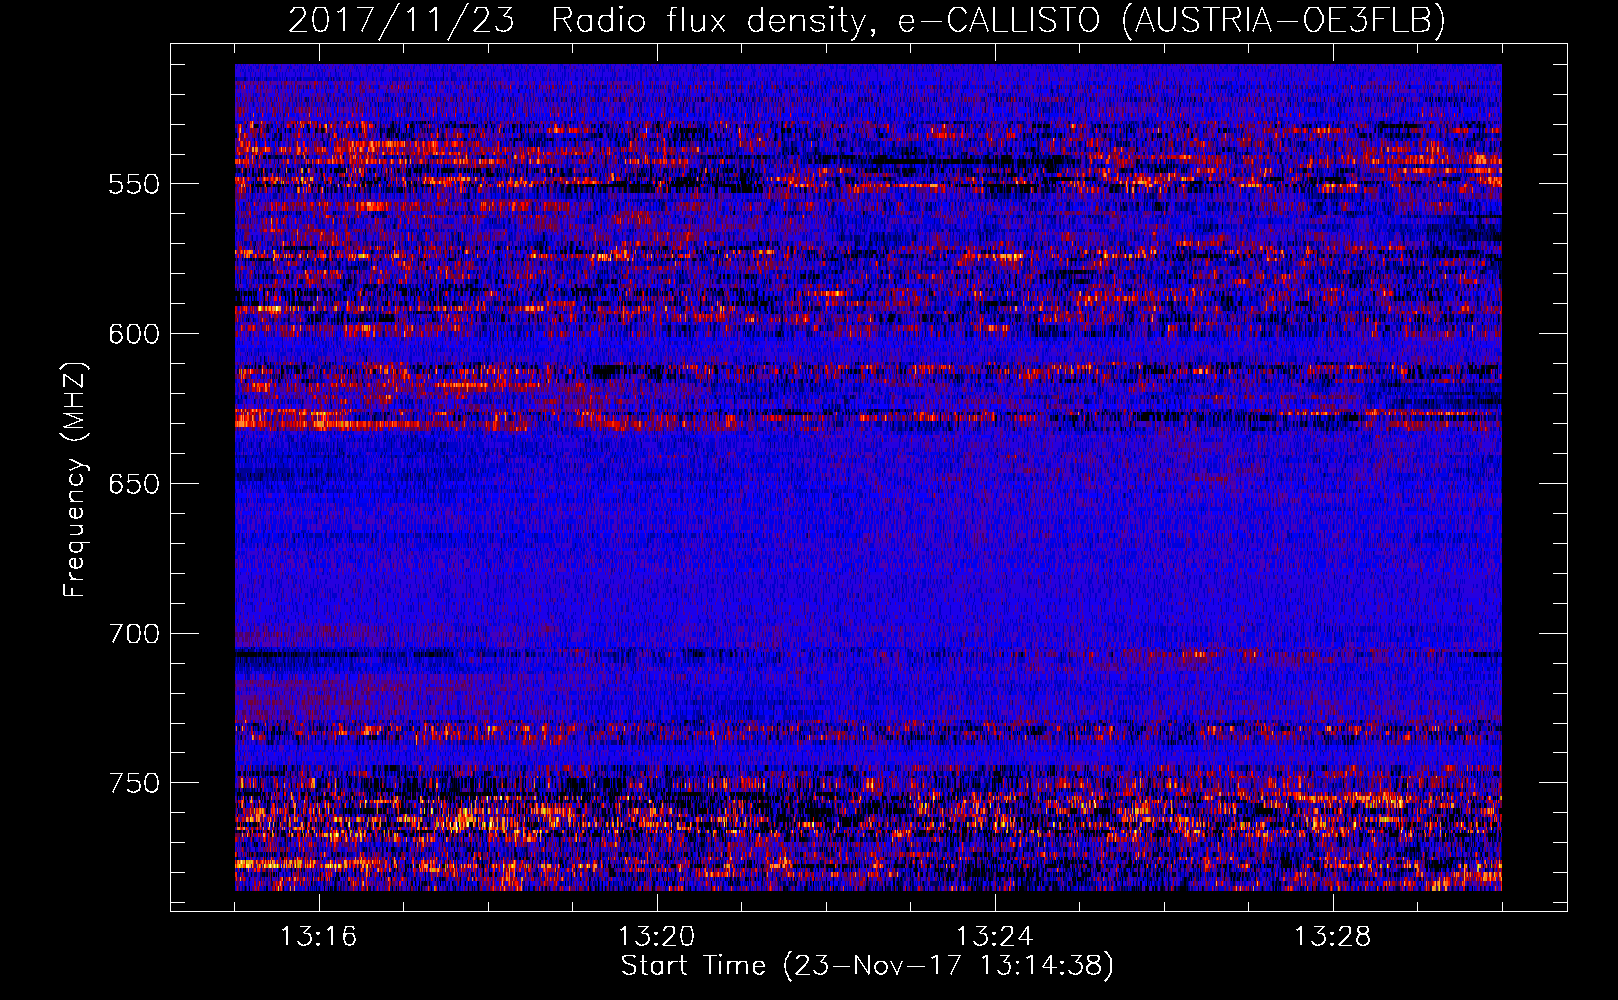Click the 13:24 time tick label
1618x1000 pixels.
point(995,937)
